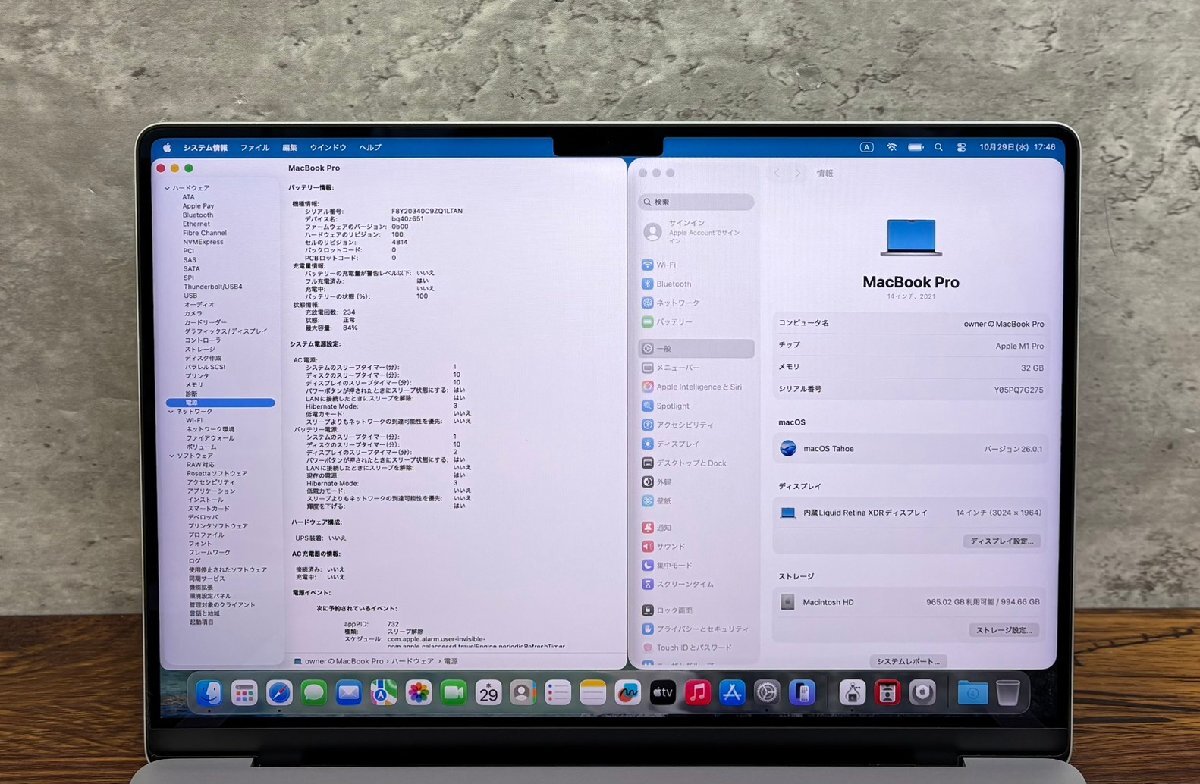Click the 検索 field in System Settings
Screen dimensions: 1200x784
click(x=697, y=201)
